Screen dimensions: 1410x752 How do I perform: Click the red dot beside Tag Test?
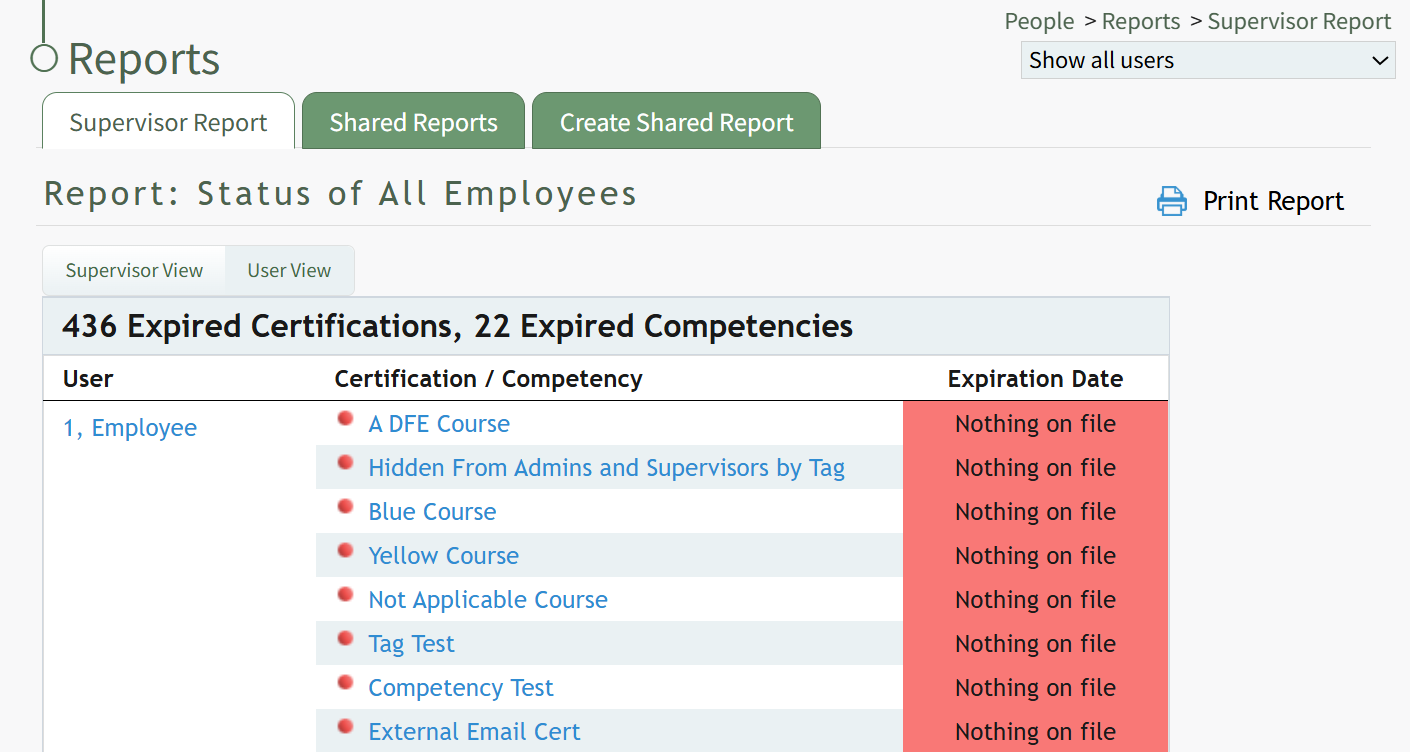346,639
